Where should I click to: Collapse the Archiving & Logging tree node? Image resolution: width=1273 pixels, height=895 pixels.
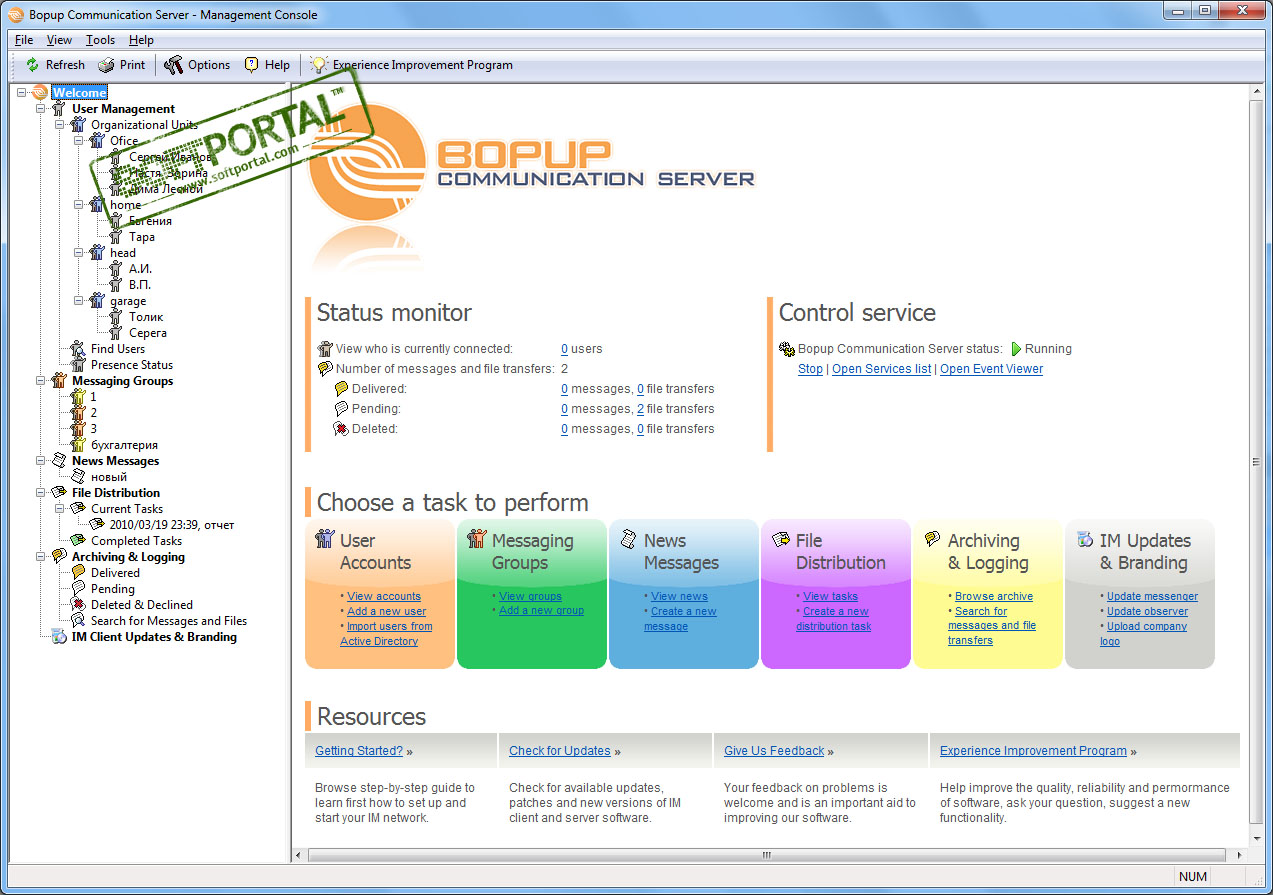(x=40, y=557)
